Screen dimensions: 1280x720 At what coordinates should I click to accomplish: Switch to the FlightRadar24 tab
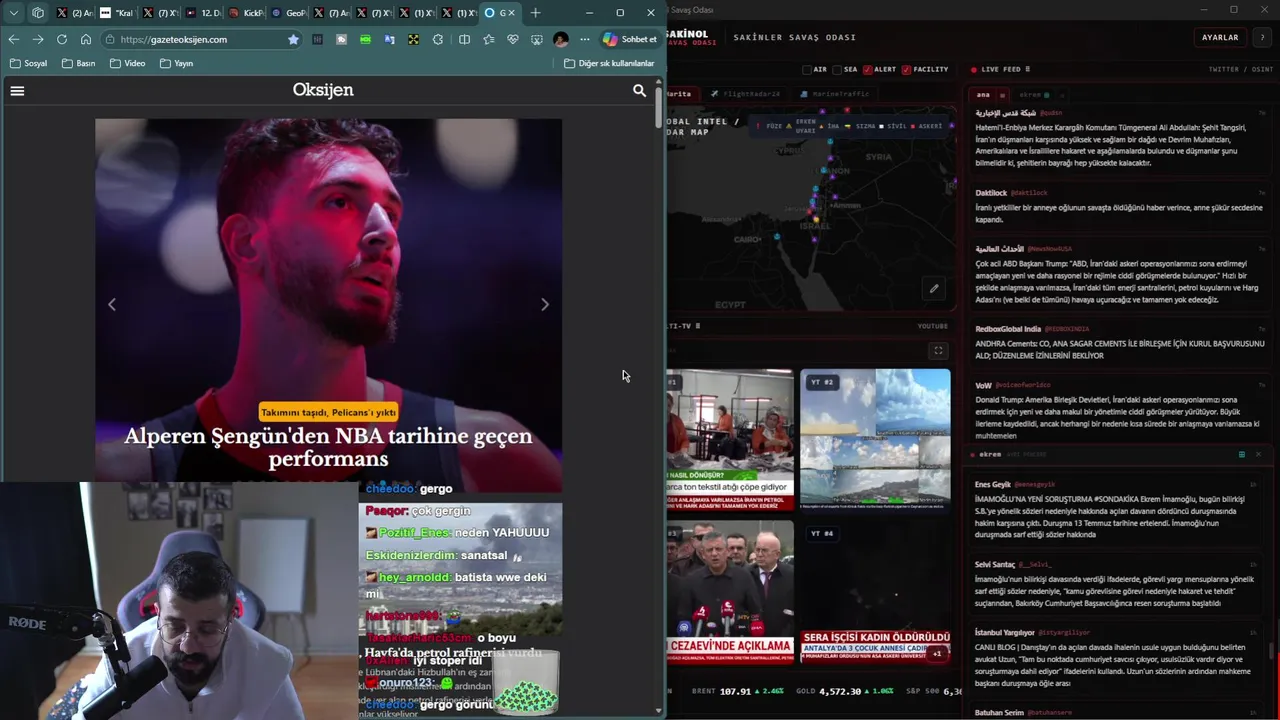pos(745,94)
